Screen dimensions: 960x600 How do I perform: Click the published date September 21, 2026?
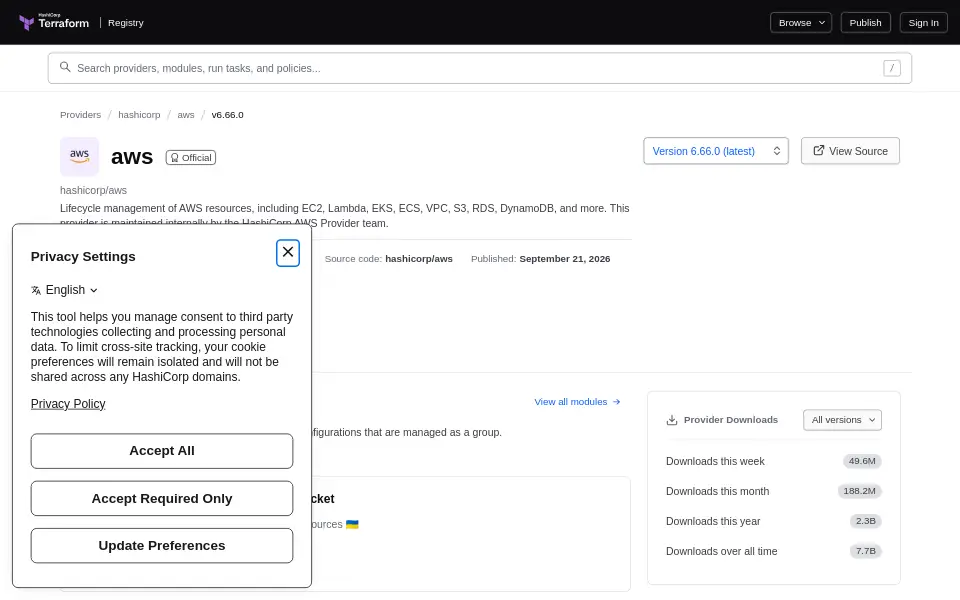(564, 258)
